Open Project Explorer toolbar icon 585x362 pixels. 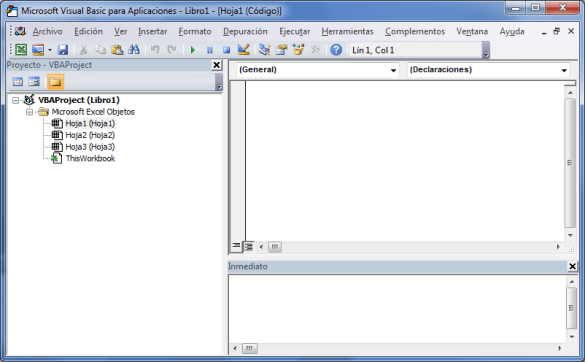point(265,50)
